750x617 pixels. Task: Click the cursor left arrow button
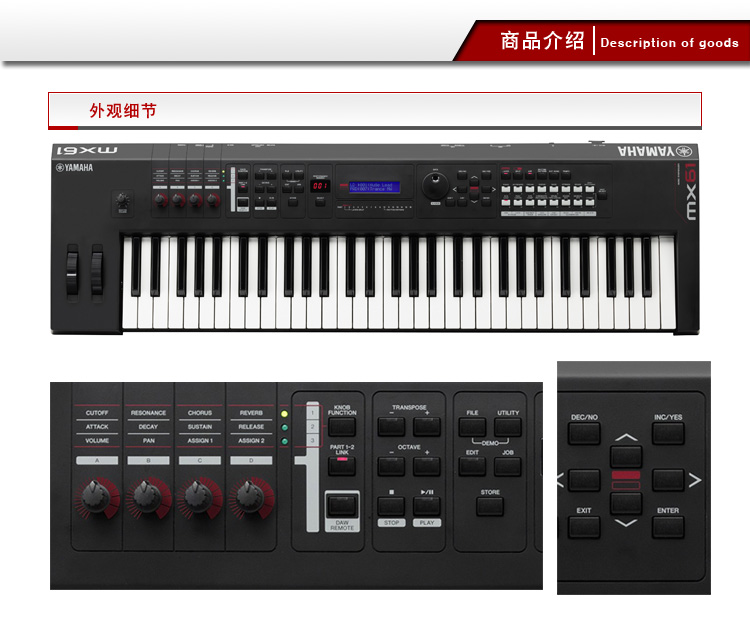(x=584, y=480)
